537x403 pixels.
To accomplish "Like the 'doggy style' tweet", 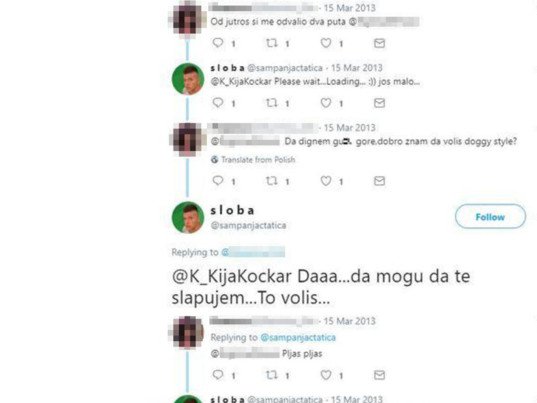I will [326, 181].
